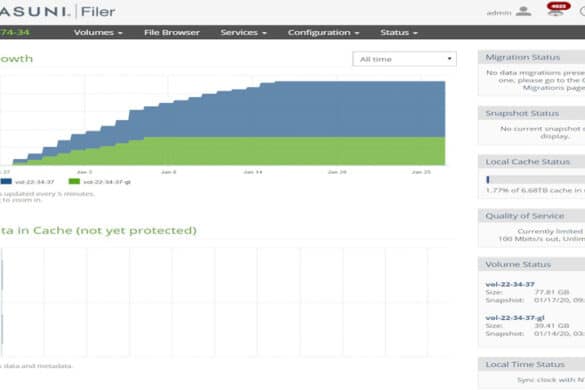This screenshot has height=390, width=585.
Task: Click the Local Time Status header
Action: tap(531, 364)
